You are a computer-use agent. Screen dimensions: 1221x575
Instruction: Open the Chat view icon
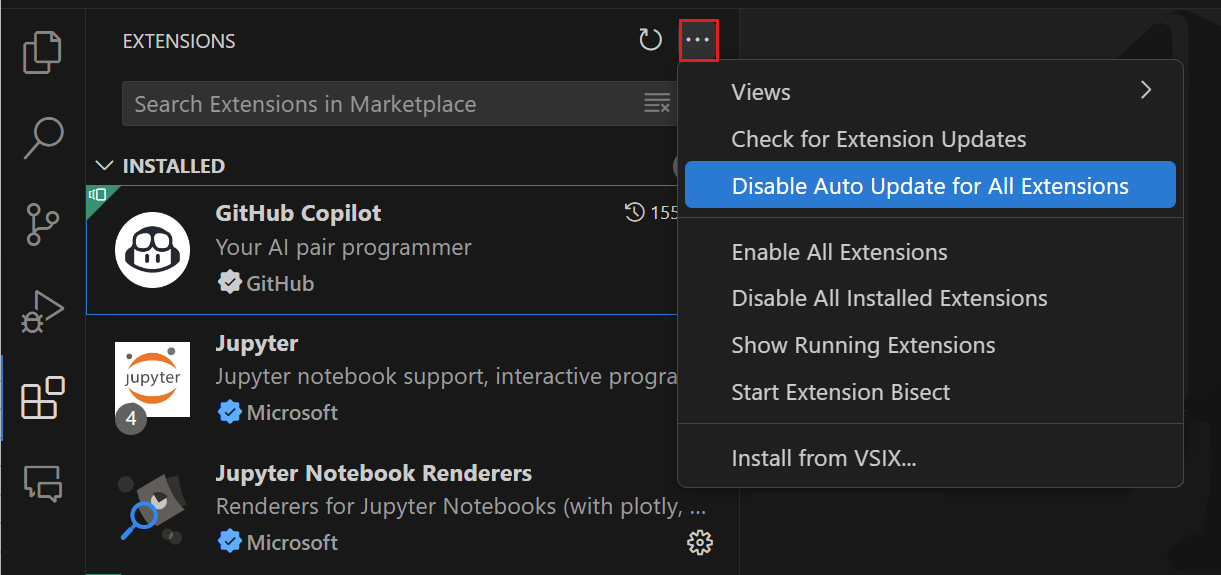(x=42, y=484)
